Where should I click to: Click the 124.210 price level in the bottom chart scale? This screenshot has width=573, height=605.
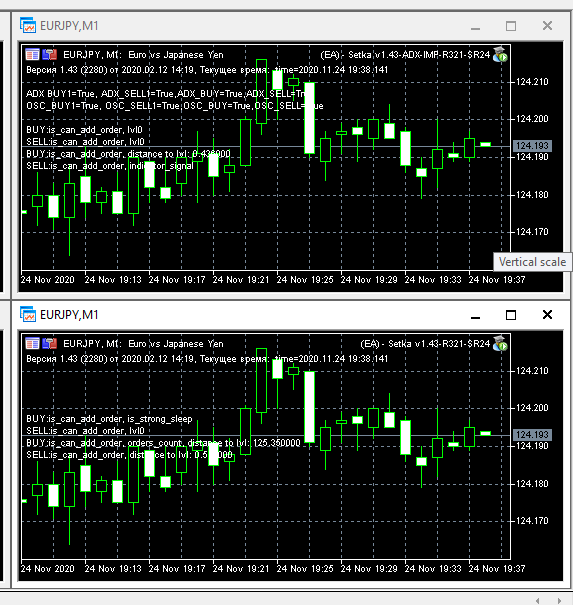tap(532, 371)
